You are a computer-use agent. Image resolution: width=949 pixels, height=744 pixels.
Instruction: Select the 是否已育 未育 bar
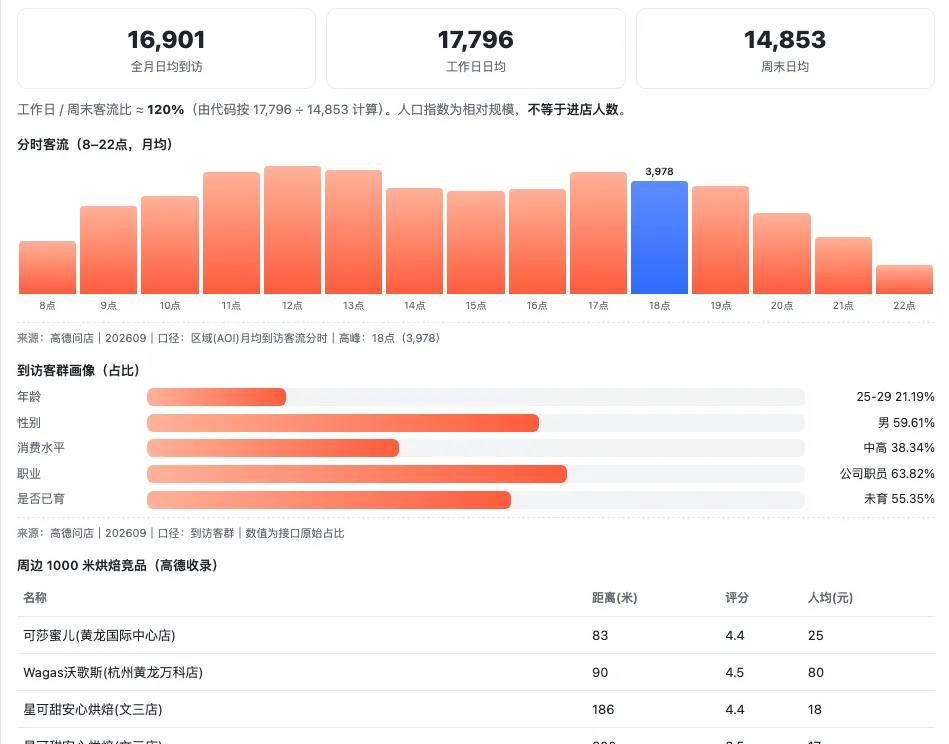point(476,499)
